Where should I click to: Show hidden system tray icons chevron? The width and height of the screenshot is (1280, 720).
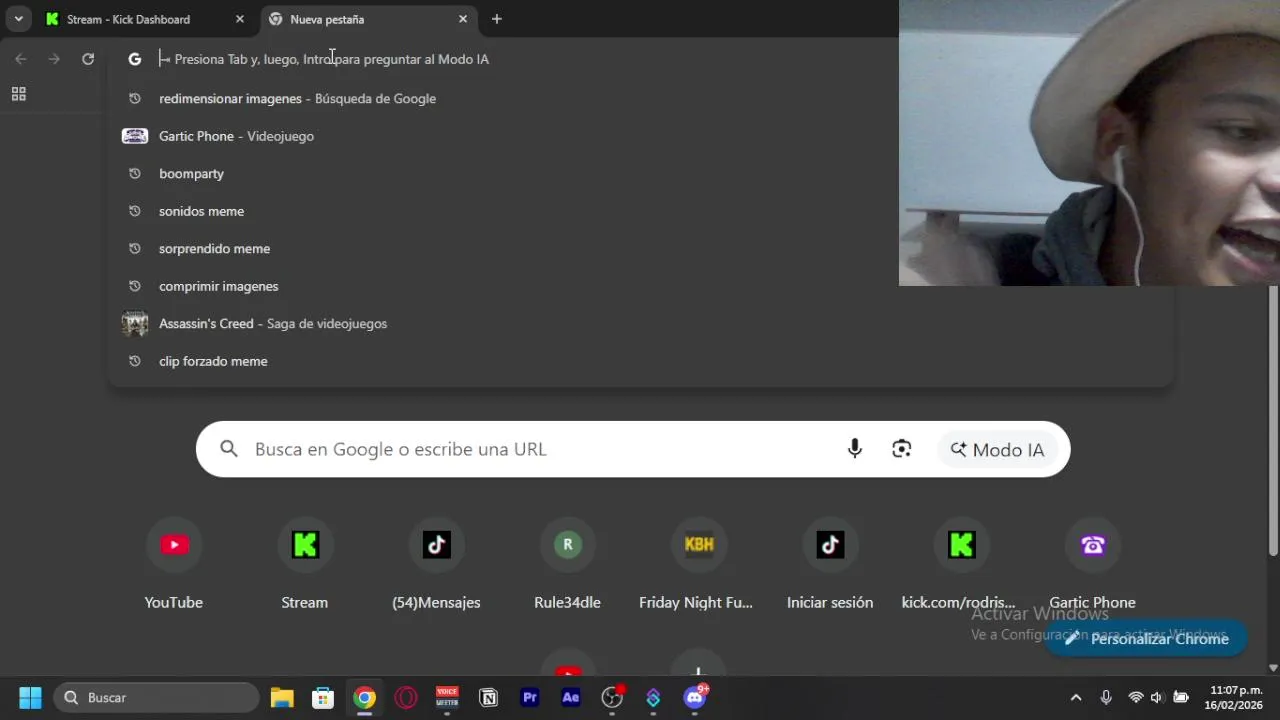(x=1076, y=697)
